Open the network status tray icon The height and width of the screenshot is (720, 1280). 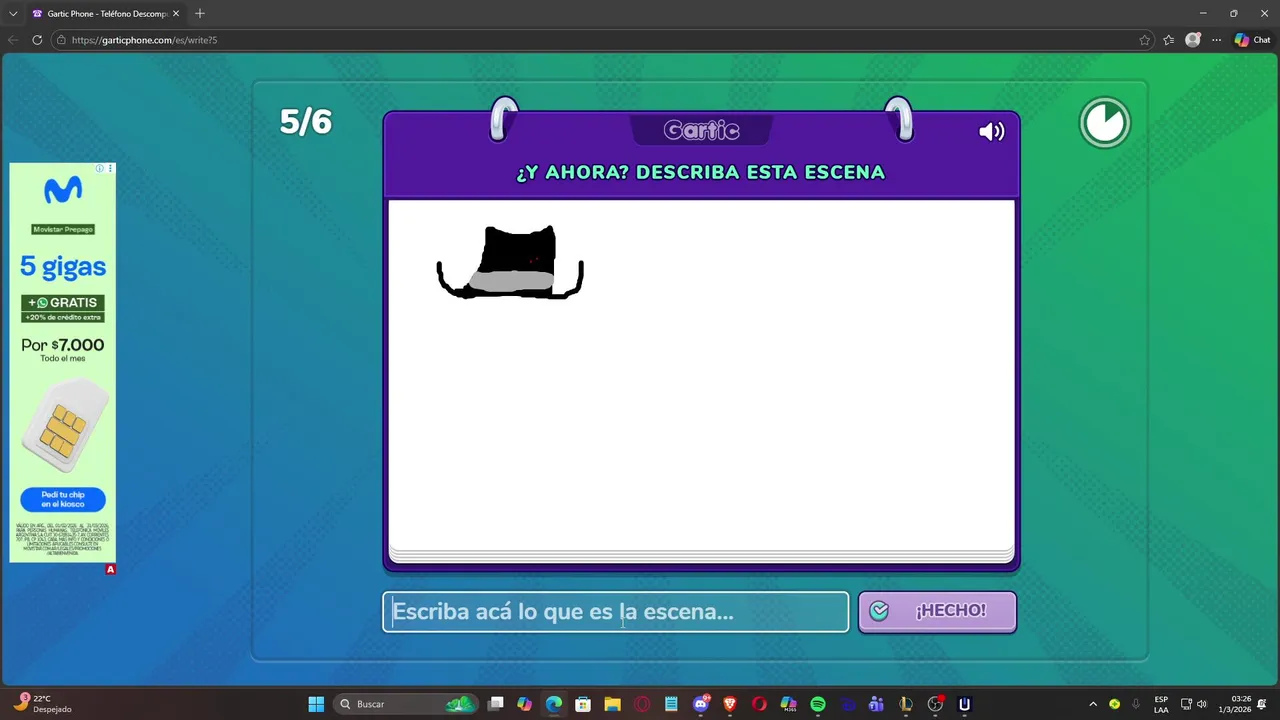[1187, 704]
